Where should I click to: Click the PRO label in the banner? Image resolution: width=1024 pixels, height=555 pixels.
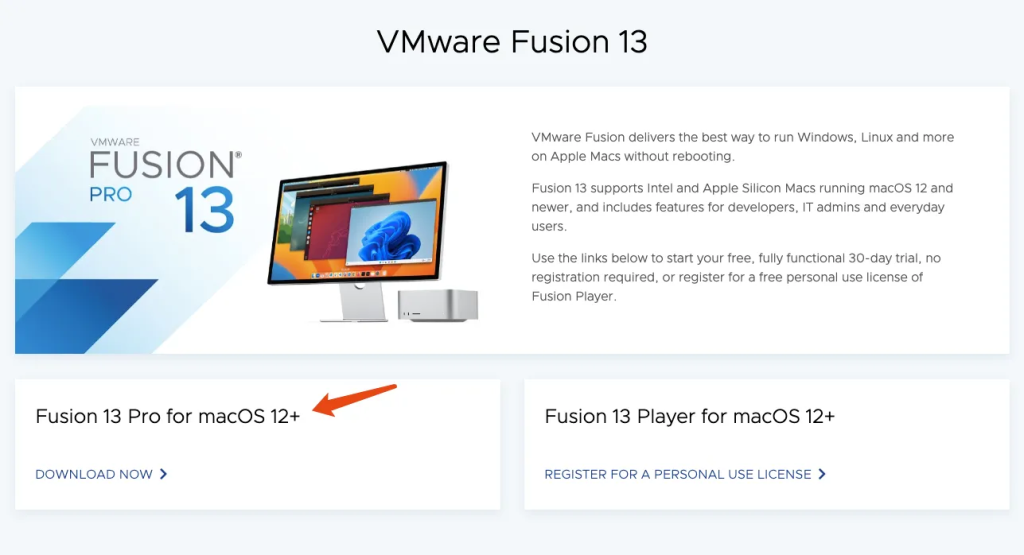tap(110, 195)
